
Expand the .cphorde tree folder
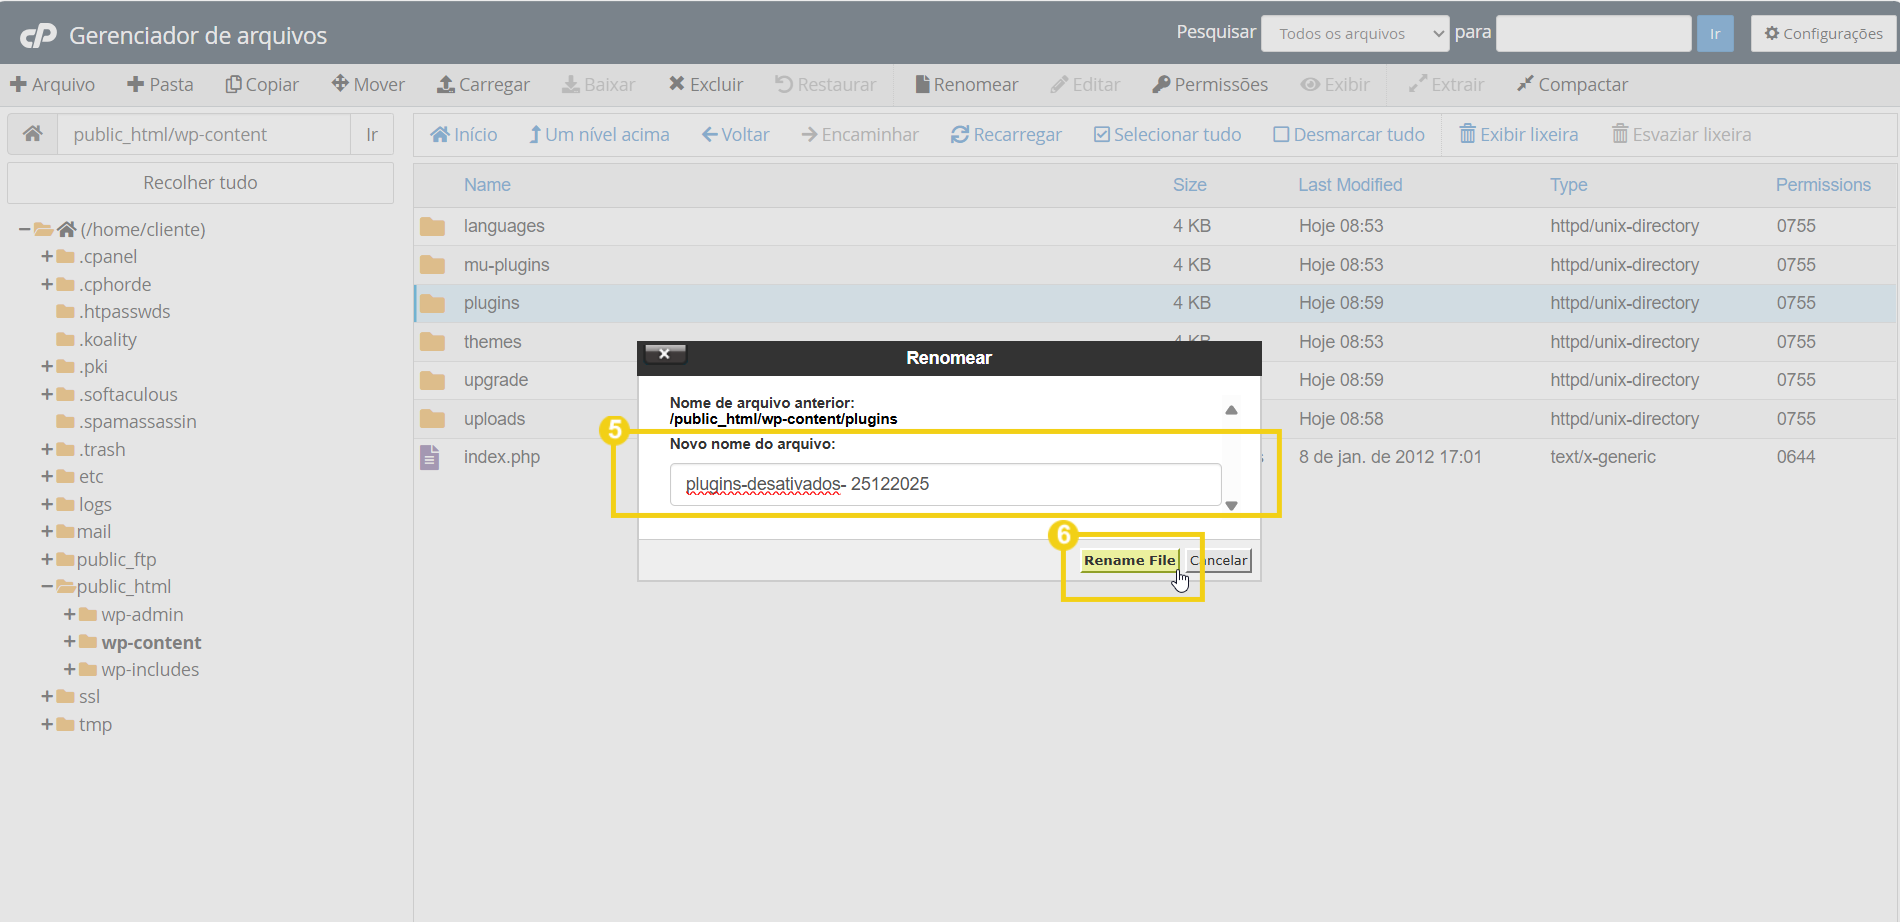46,285
